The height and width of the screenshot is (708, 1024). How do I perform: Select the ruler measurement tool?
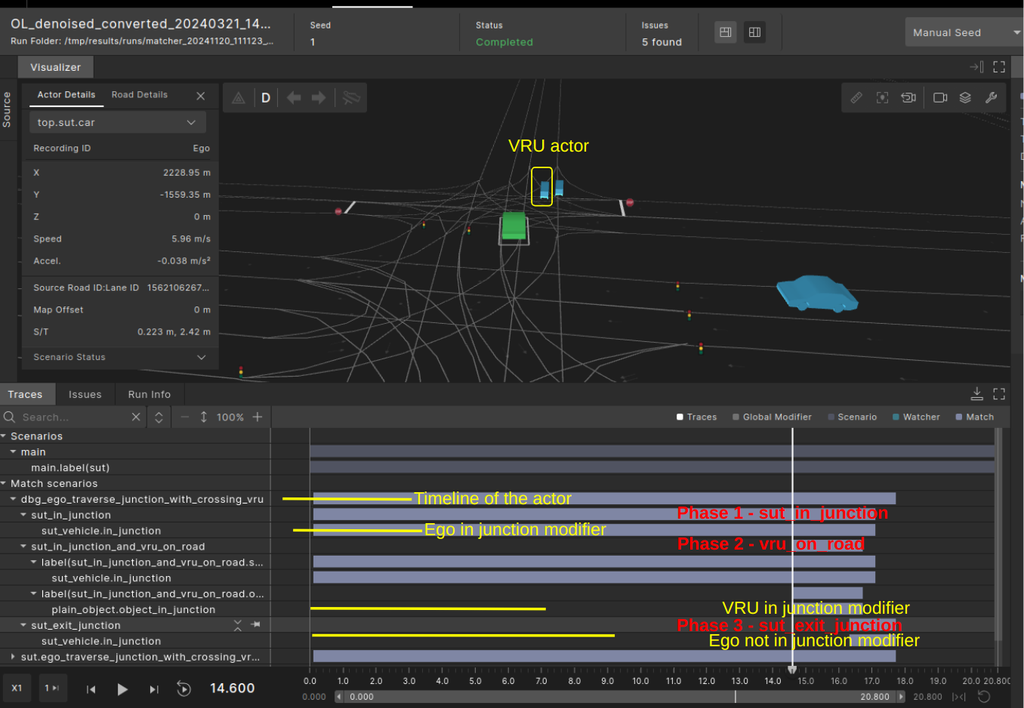(x=856, y=98)
